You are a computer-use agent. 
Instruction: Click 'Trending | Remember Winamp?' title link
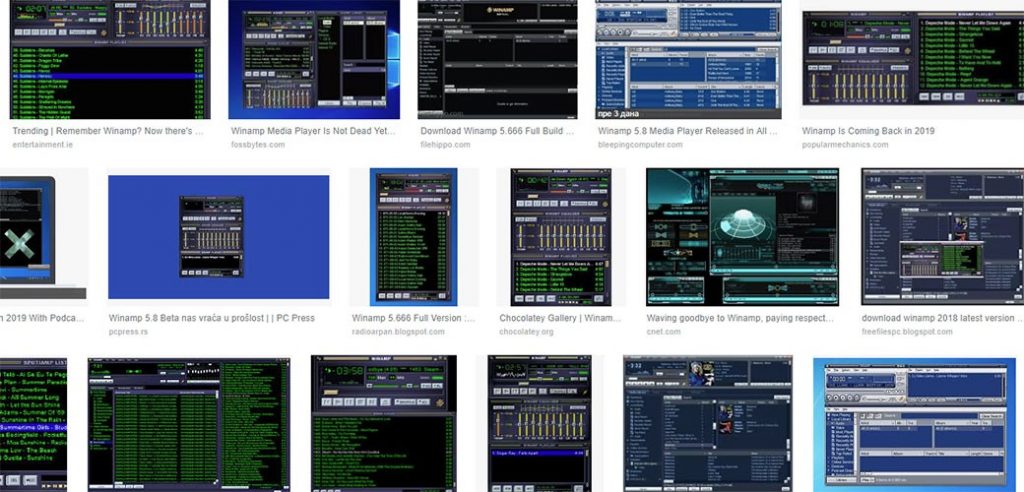tap(108, 131)
